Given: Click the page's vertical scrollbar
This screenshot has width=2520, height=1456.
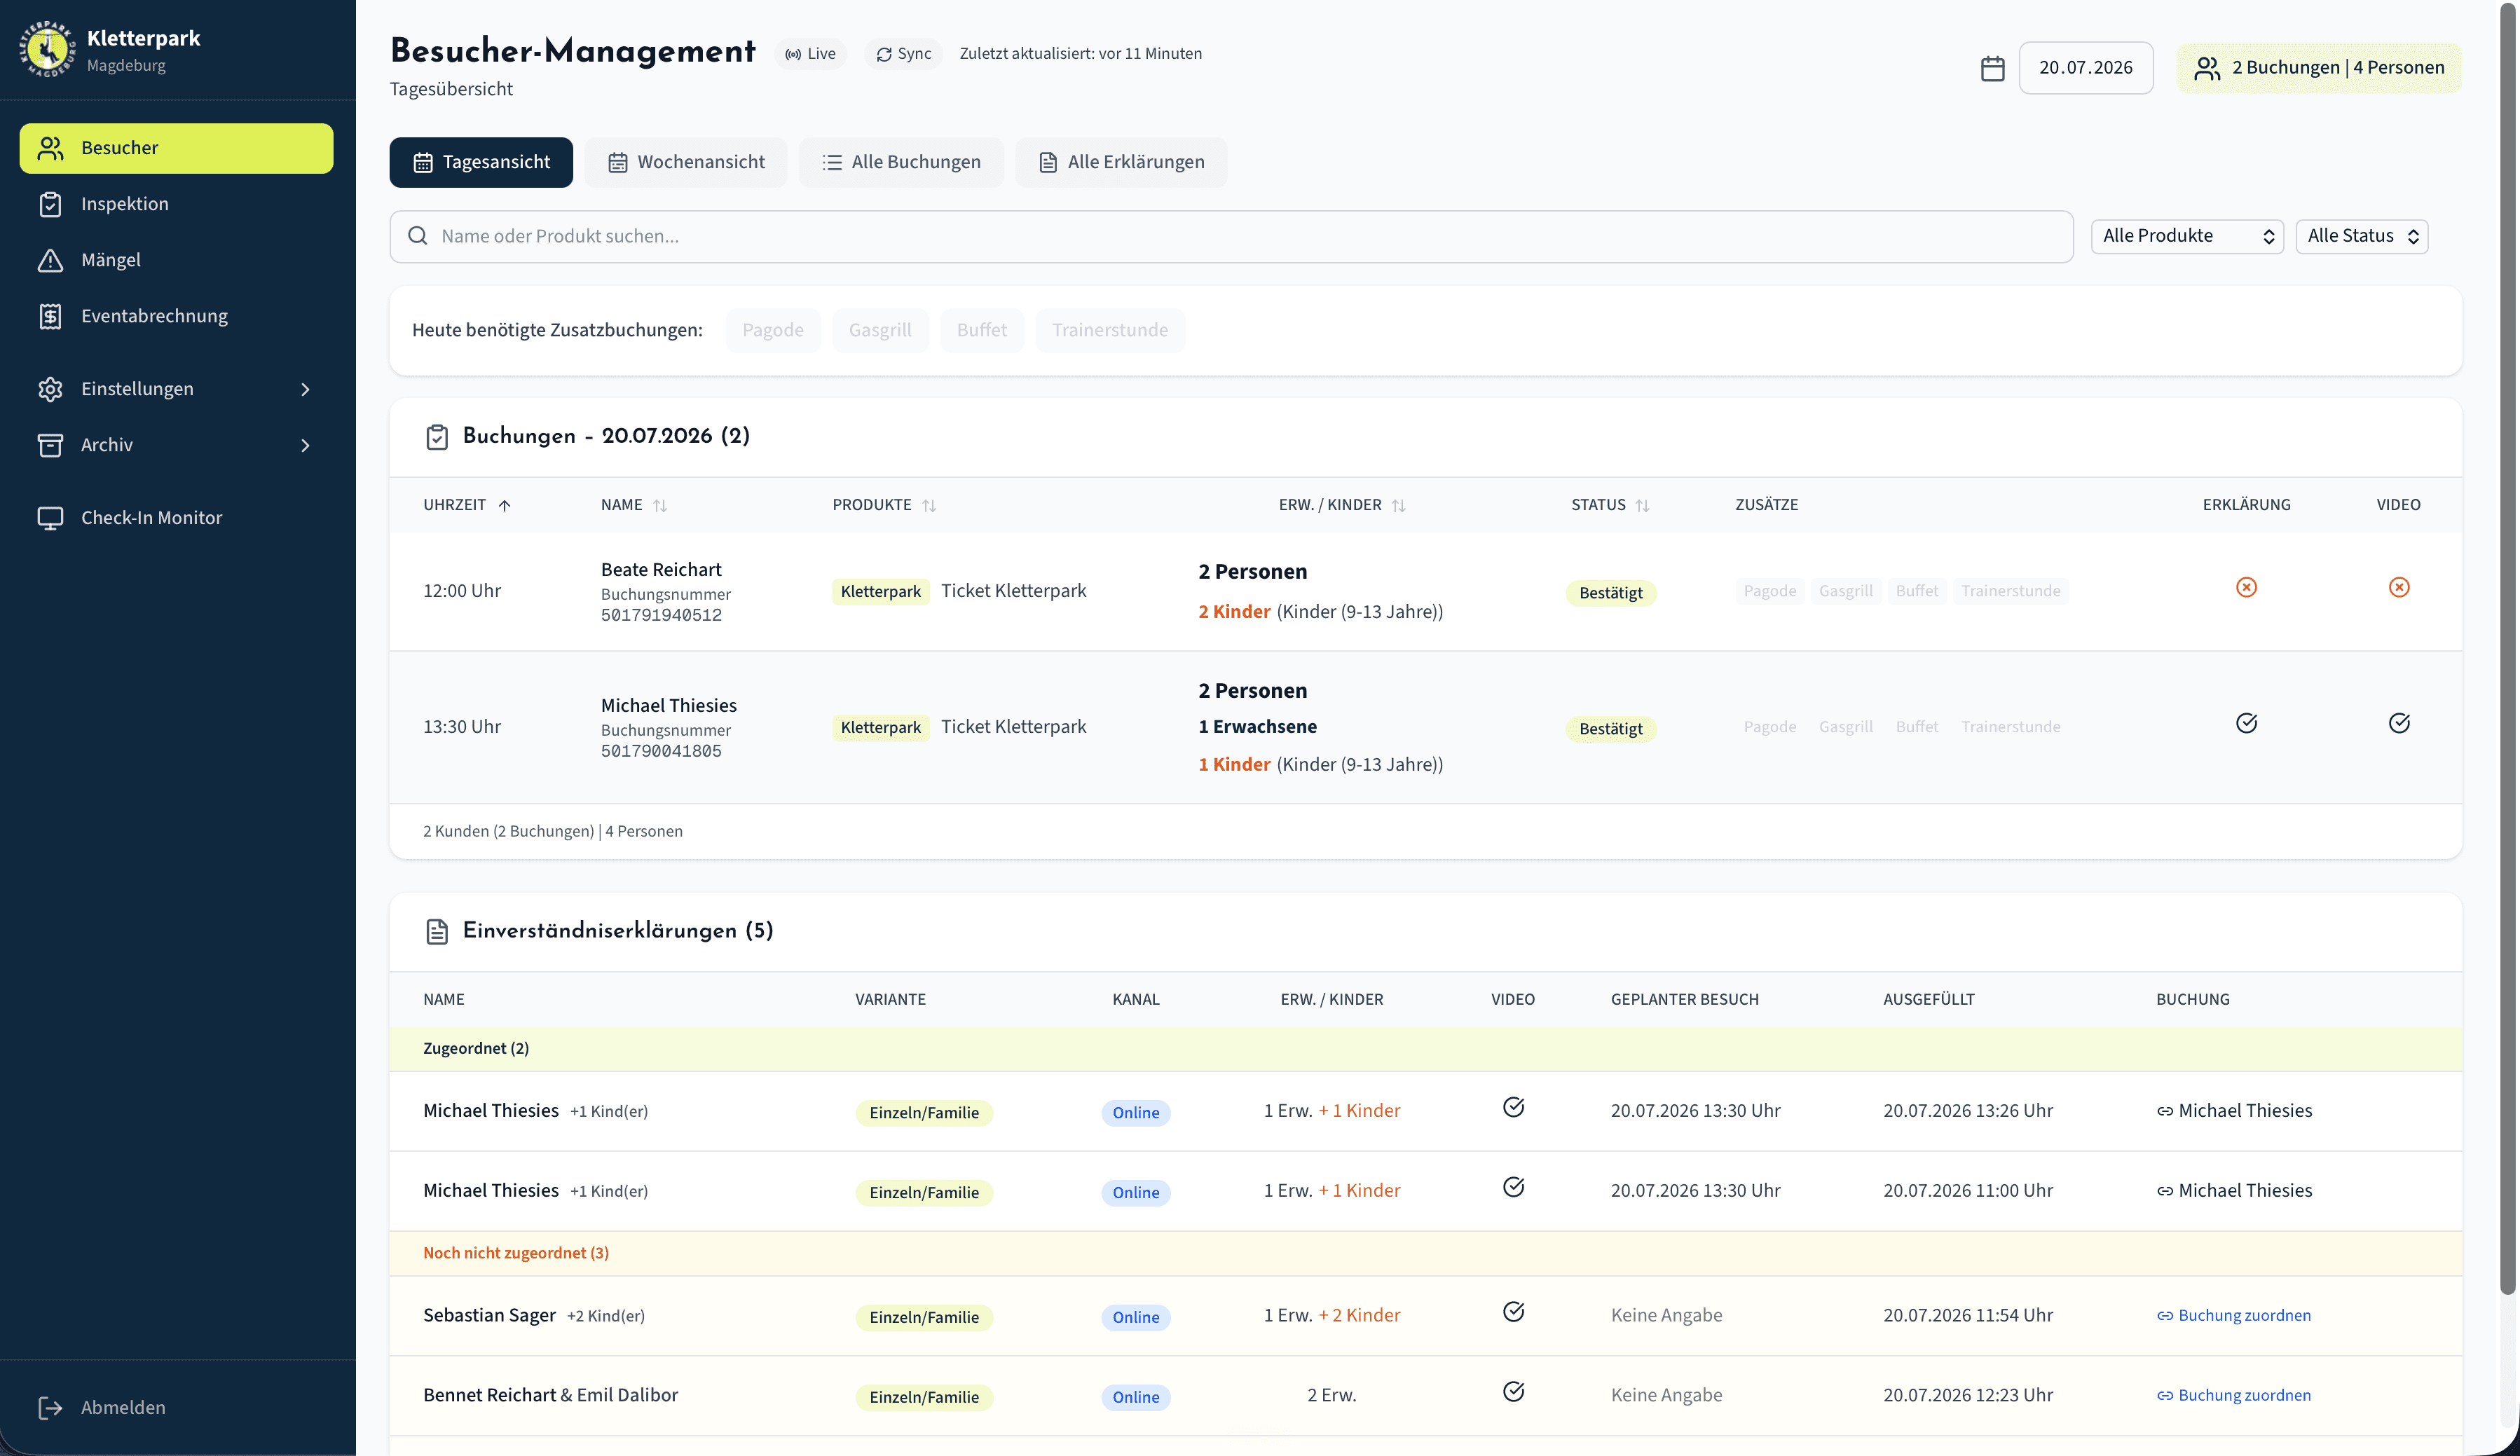Looking at the screenshot, I should (x=2508, y=650).
